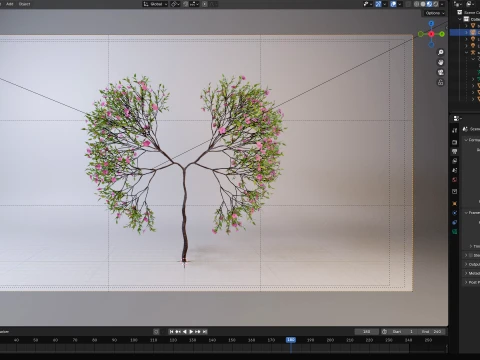This screenshot has width=480, height=360.
Task: Play animation in reverse
Action: coord(185,332)
